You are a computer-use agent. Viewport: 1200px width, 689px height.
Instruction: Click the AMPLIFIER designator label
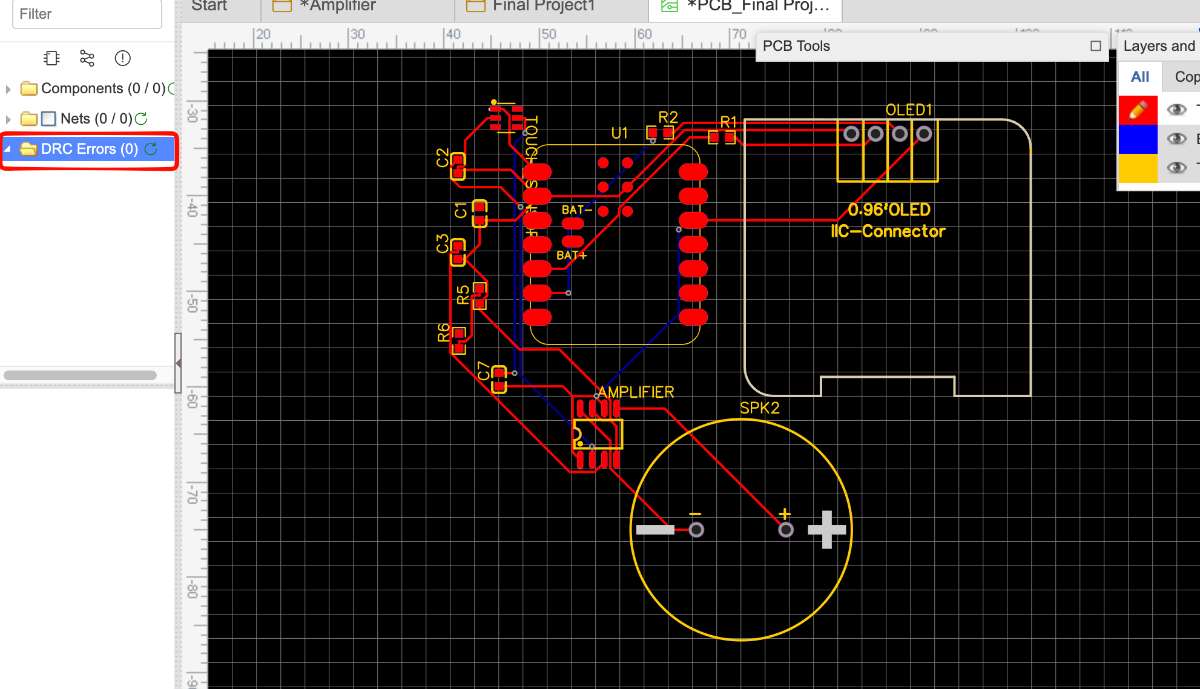[x=636, y=392]
